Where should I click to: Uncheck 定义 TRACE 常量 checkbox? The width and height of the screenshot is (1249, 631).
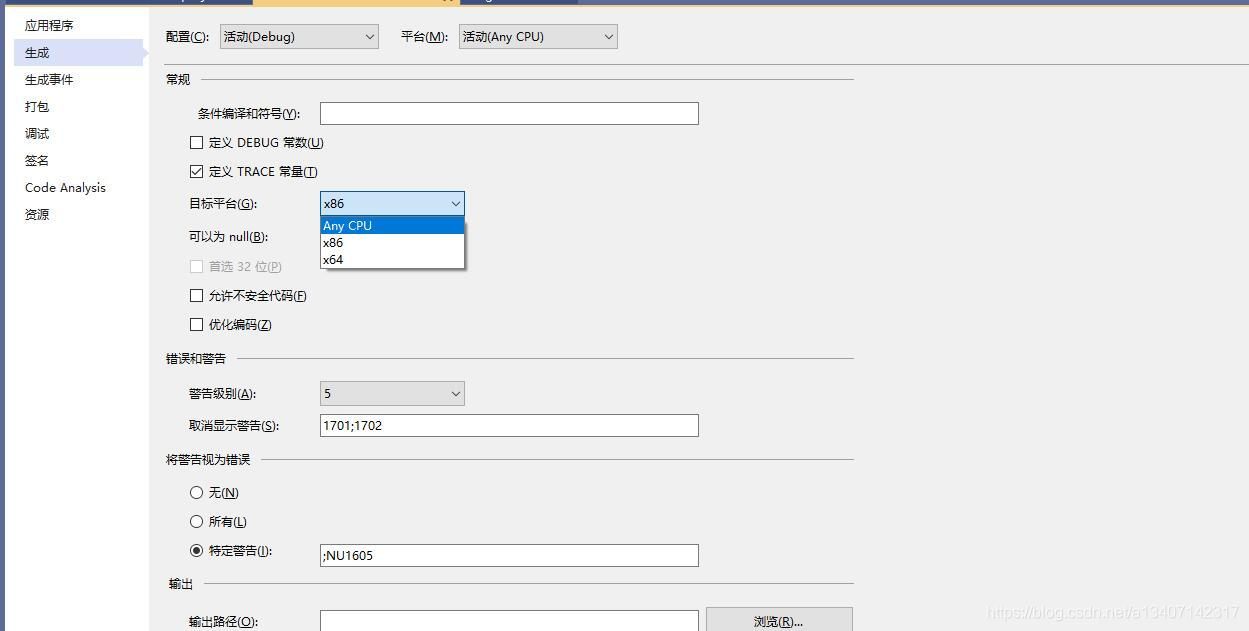pos(196,171)
